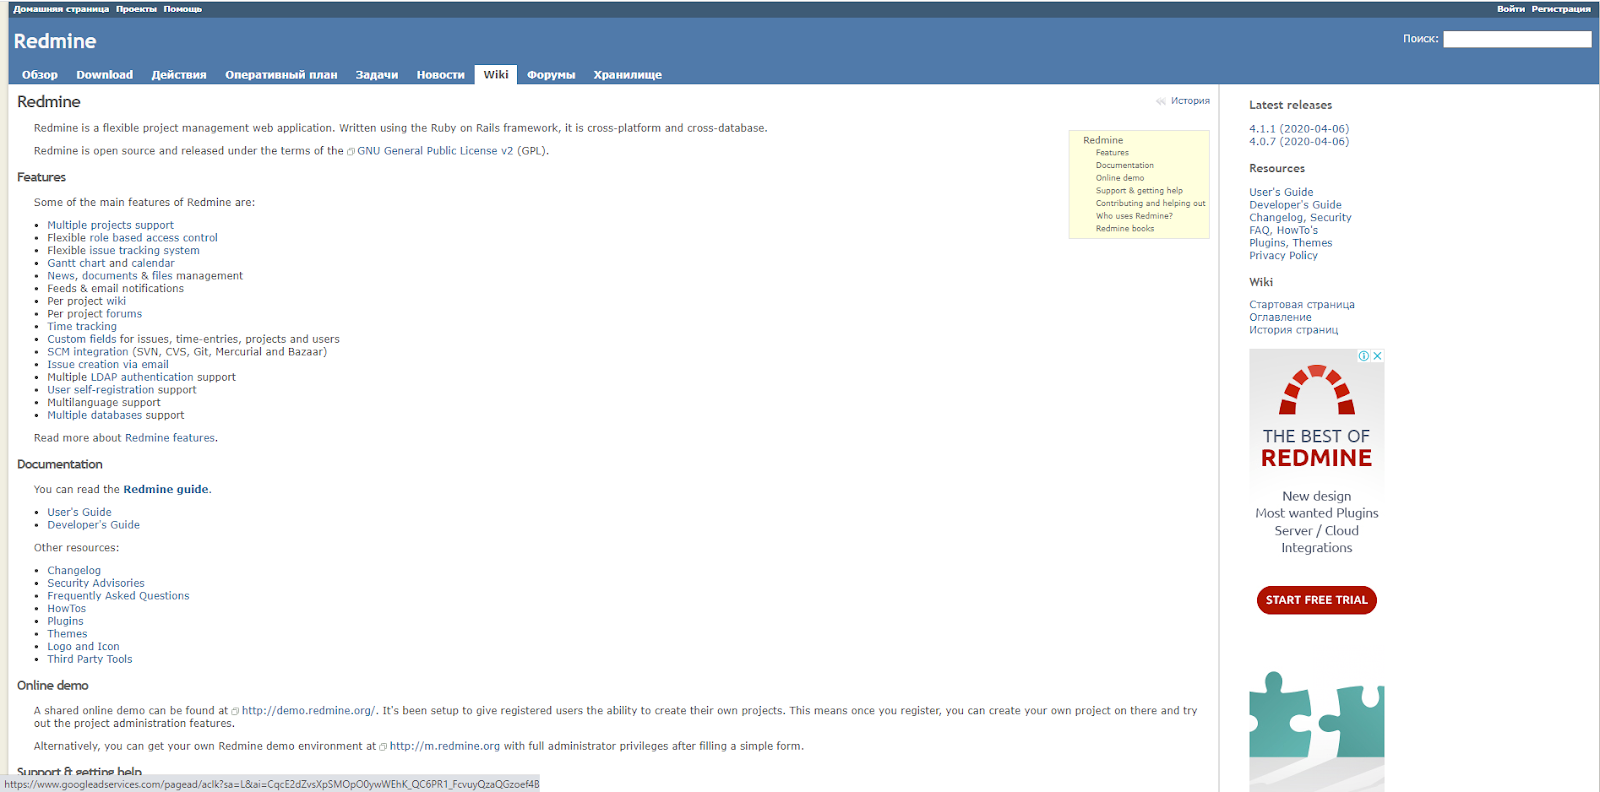Open Оглавление wiki link
Viewport: 1600px width, 792px height.
(x=1280, y=318)
